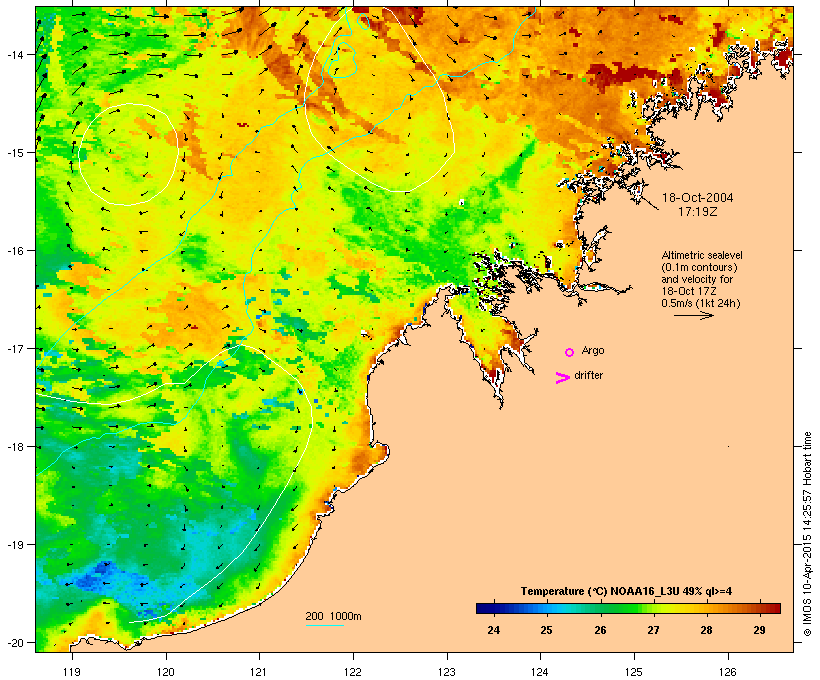Click the colorbar tick label 25

coord(546,630)
